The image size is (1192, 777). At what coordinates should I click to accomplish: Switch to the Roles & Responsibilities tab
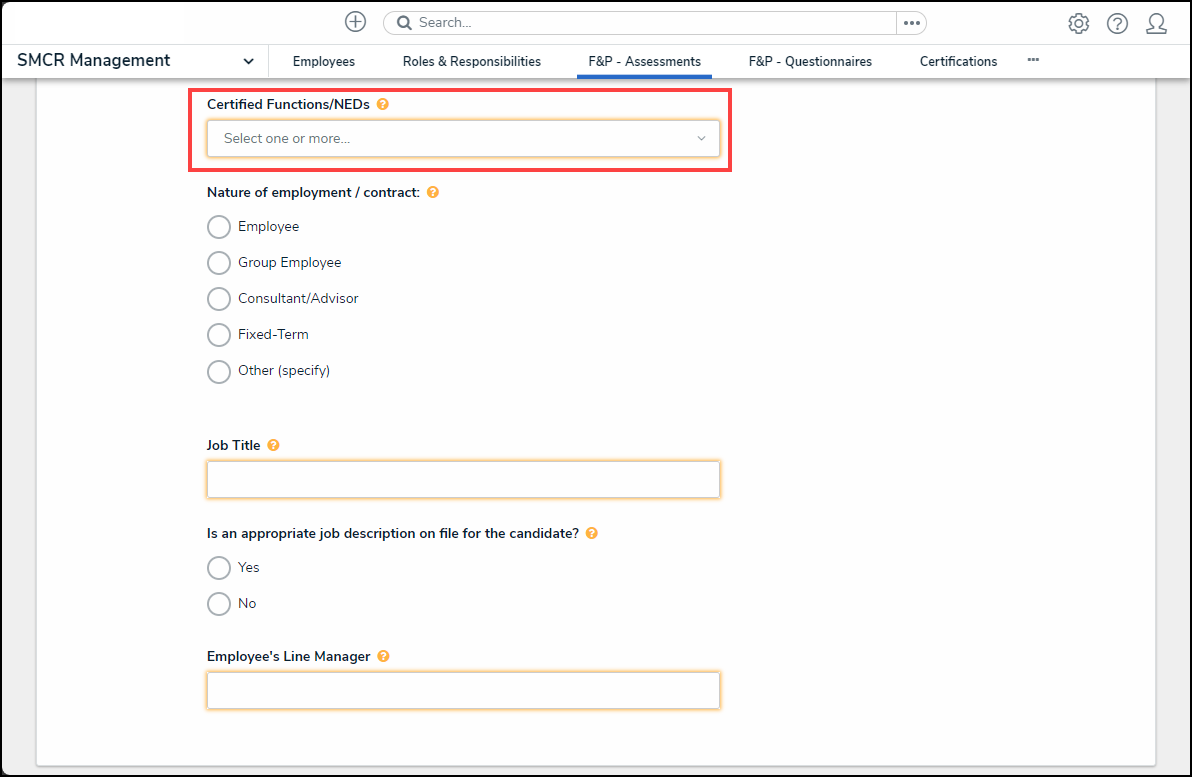tap(472, 62)
